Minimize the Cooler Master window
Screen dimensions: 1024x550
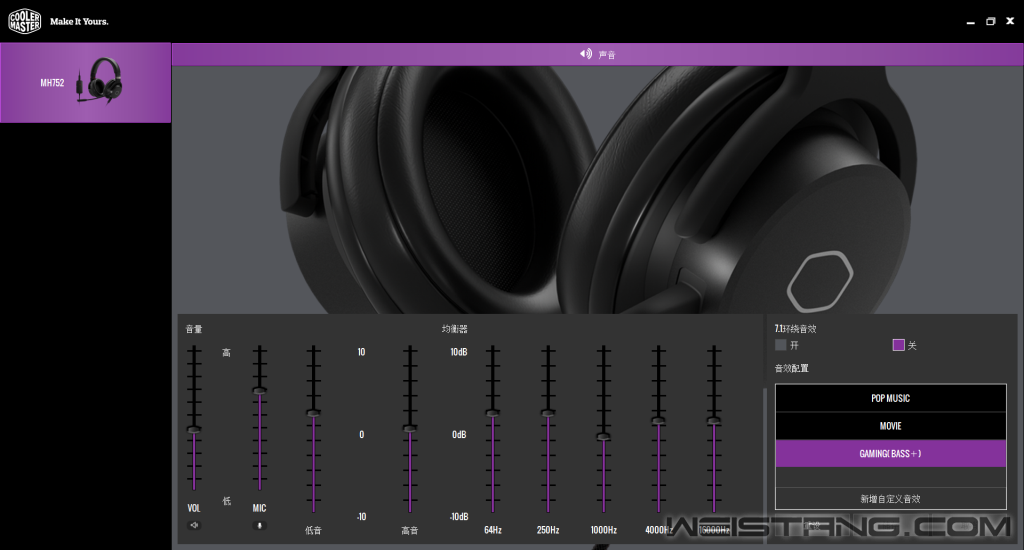pos(970,22)
